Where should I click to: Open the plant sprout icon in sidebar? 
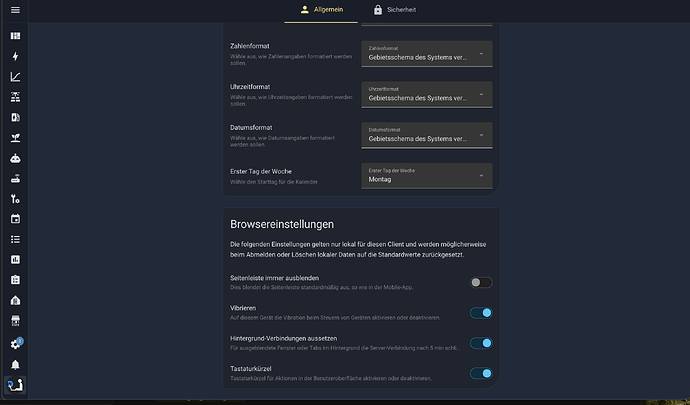pyautogui.click(x=15, y=138)
